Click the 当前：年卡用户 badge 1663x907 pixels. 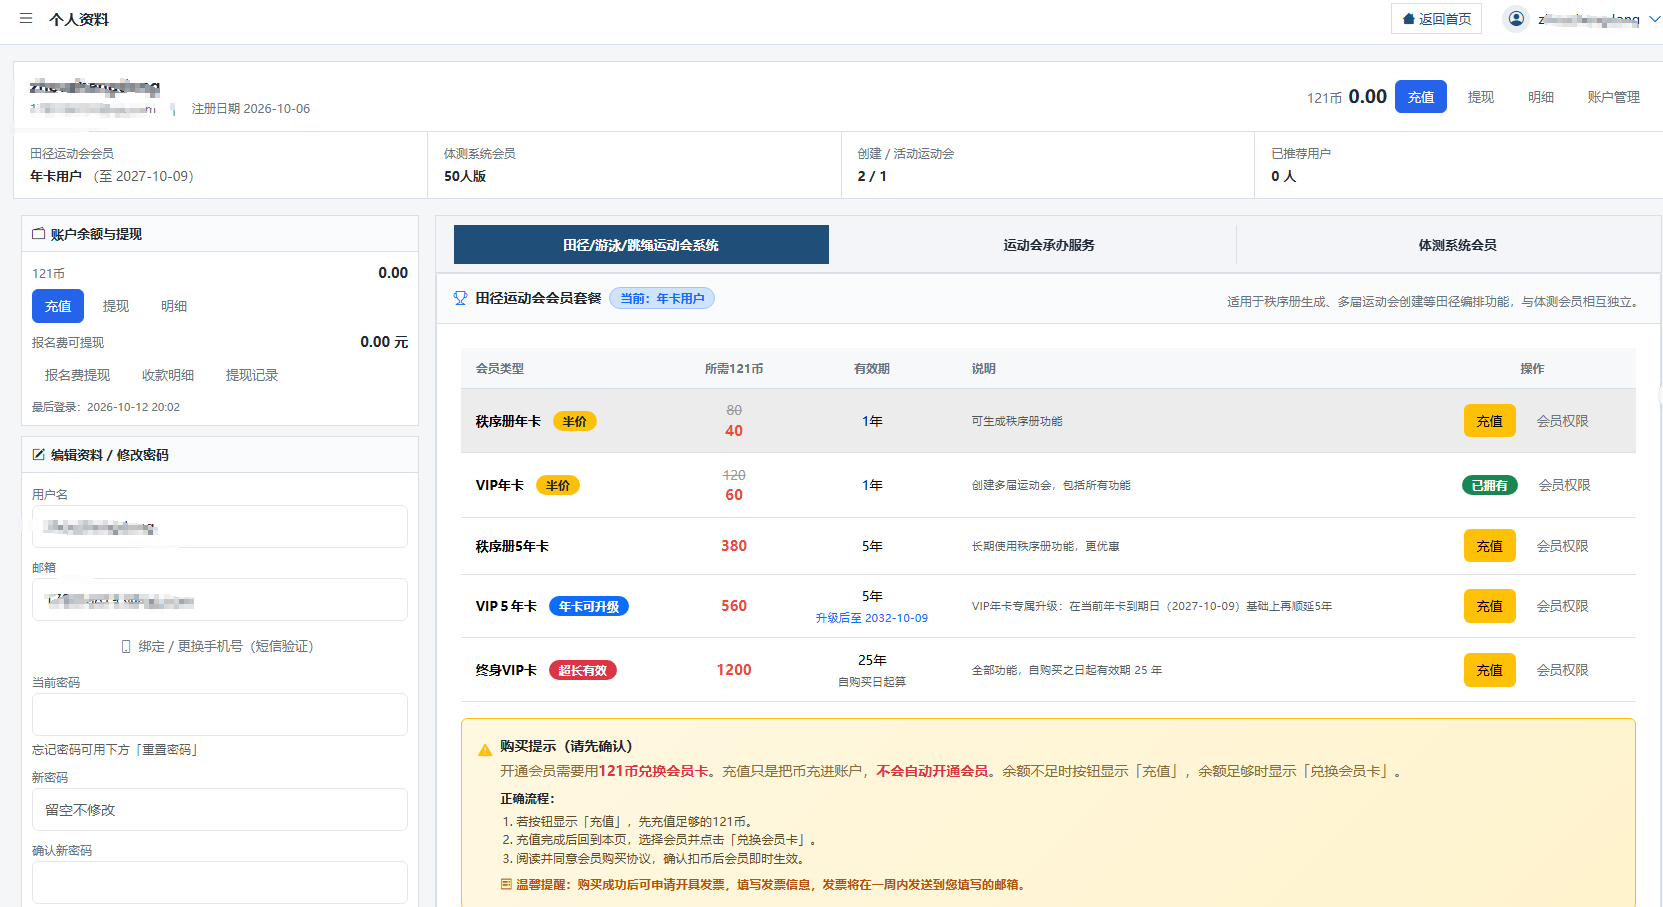pyautogui.click(x=662, y=298)
